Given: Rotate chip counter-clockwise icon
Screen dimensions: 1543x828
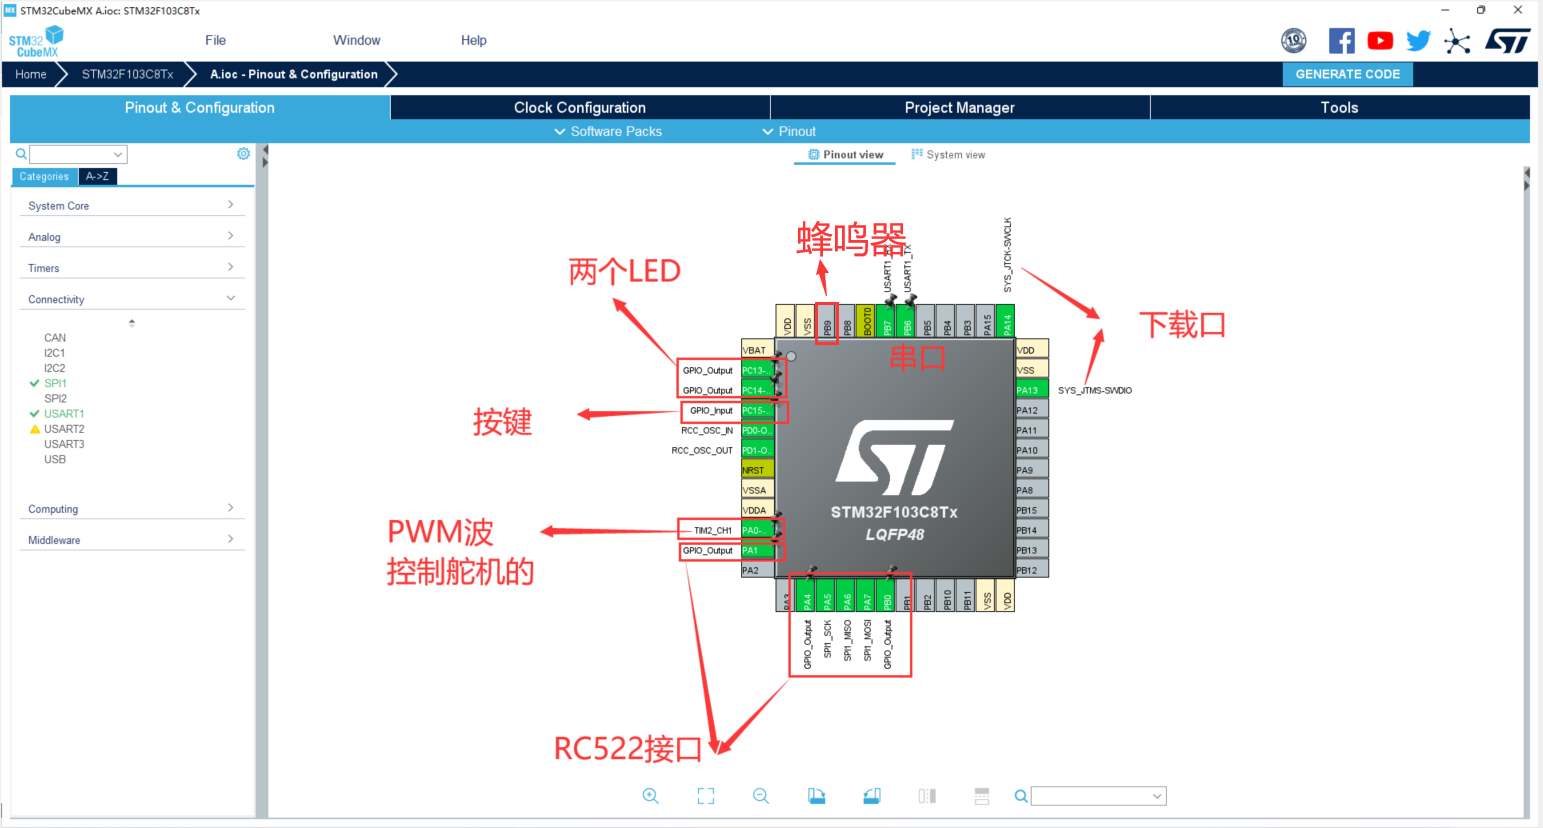Looking at the screenshot, I should click(x=872, y=796).
